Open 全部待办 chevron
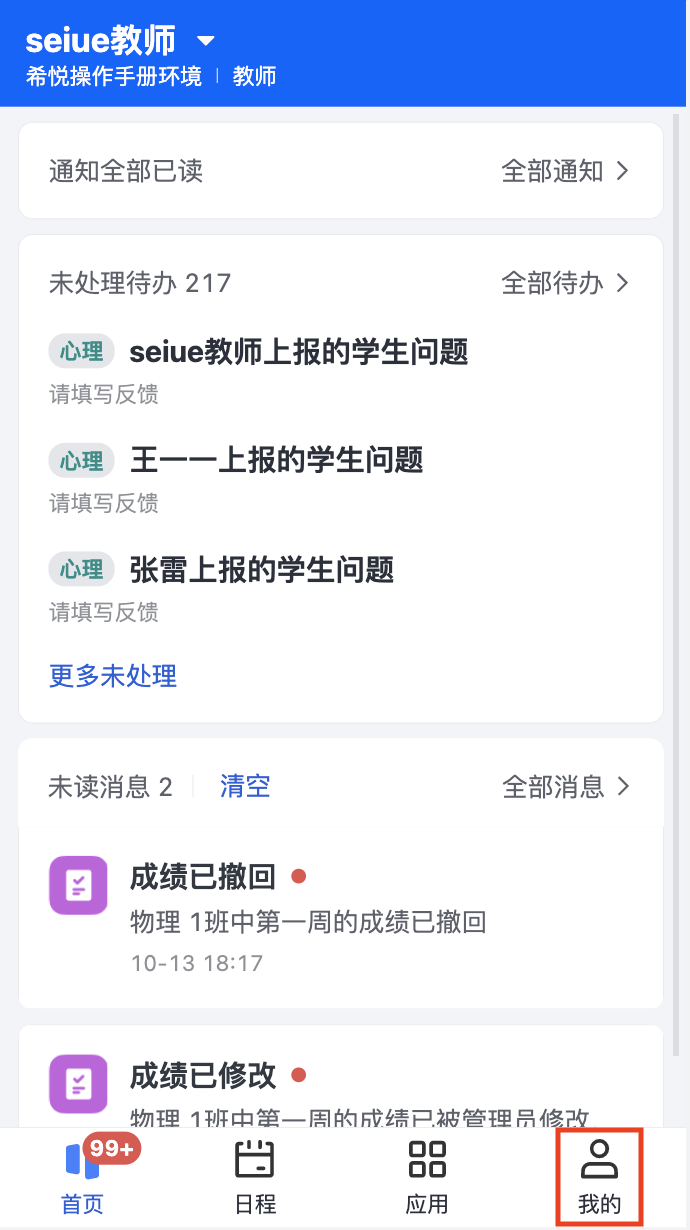 (x=622, y=283)
